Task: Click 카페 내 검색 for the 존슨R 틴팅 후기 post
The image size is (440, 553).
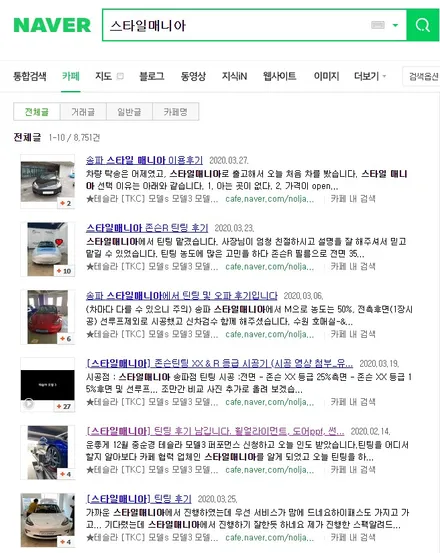Action: coord(353,267)
